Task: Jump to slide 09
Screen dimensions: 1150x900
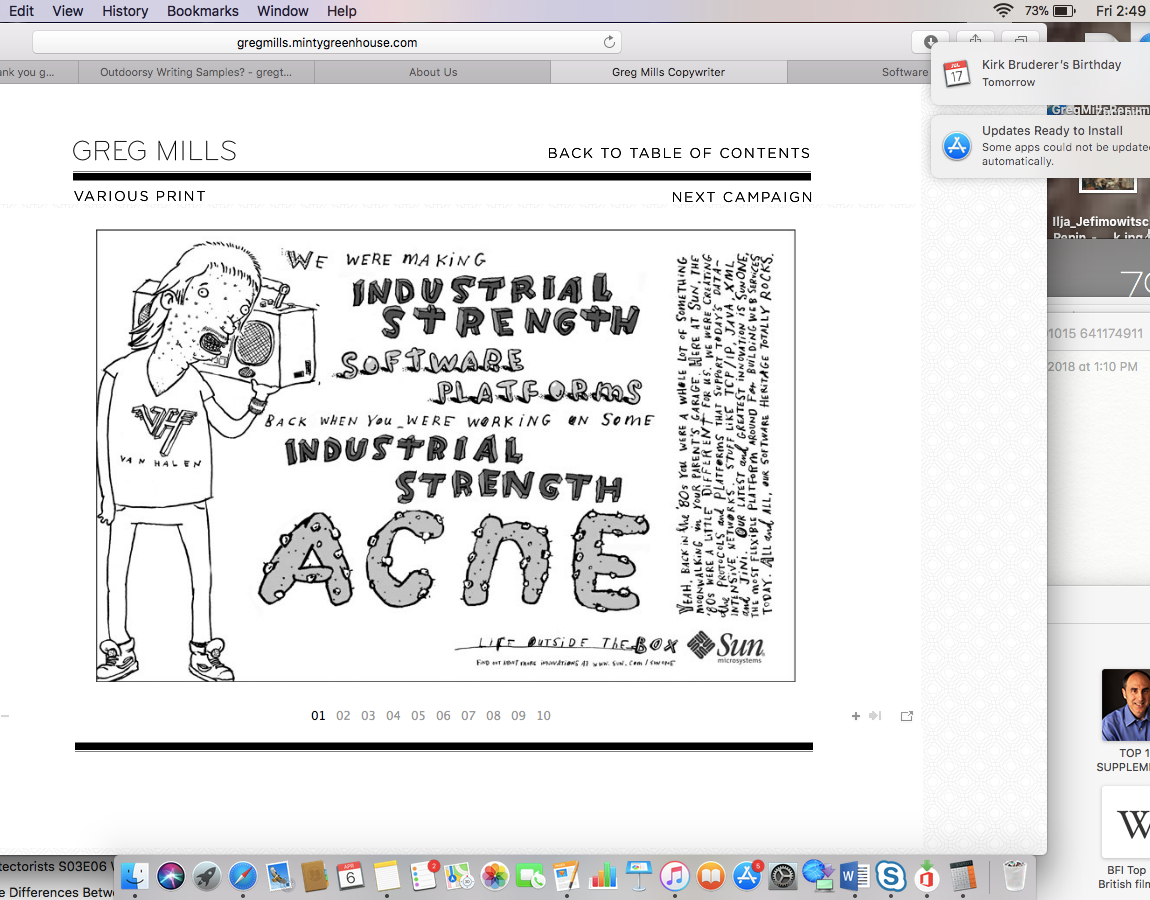Action: [x=519, y=716]
